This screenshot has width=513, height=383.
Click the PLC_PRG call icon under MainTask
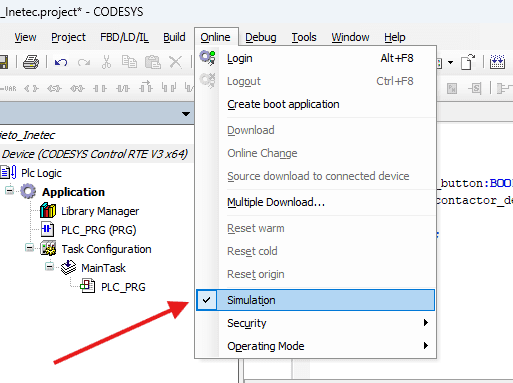88,286
